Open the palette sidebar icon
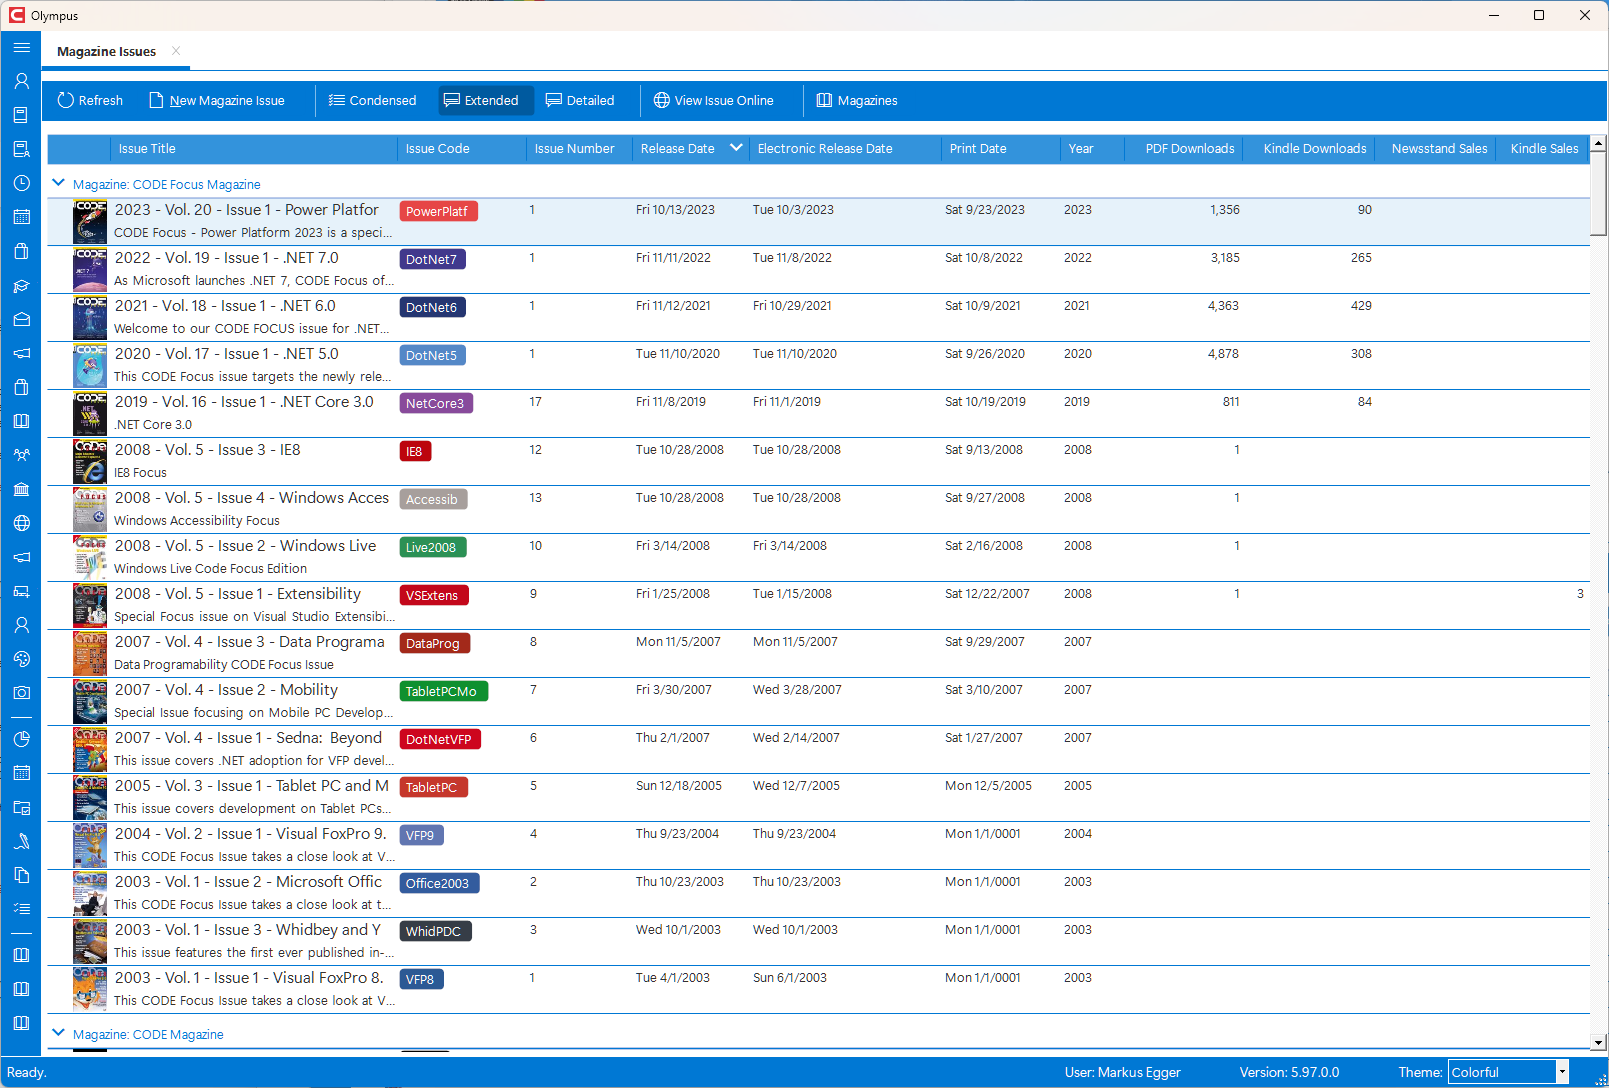This screenshot has height=1088, width=1609. point(21,659)
